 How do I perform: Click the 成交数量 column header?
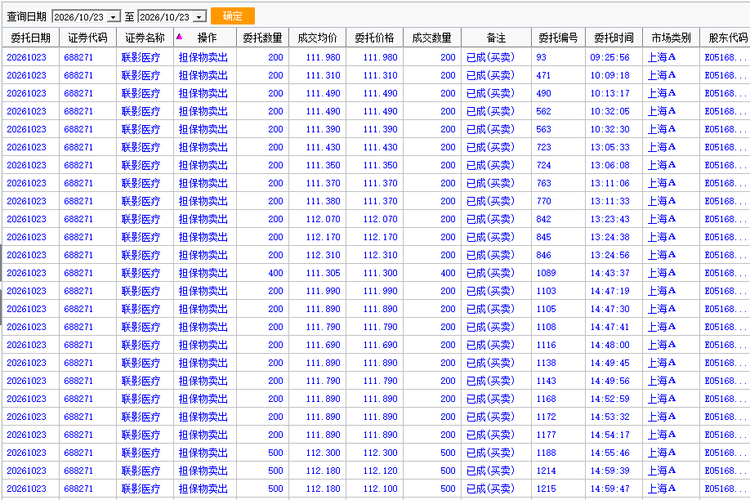[x=432, y=38]
